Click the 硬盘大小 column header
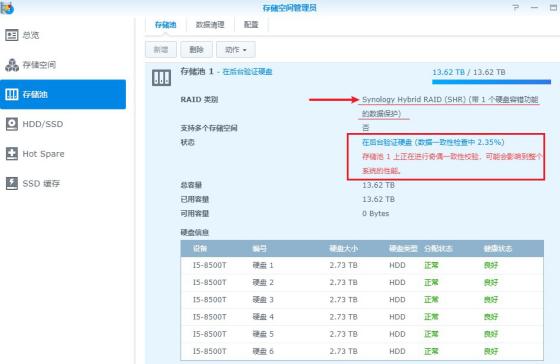Viewport: 560px width, 364px height. [343, 248]
